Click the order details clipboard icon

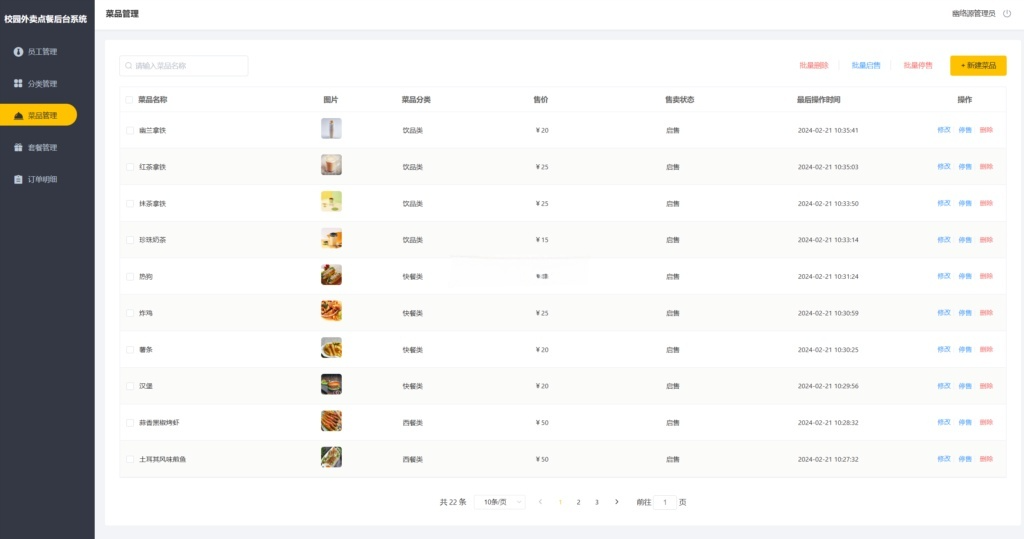point(18,180)
